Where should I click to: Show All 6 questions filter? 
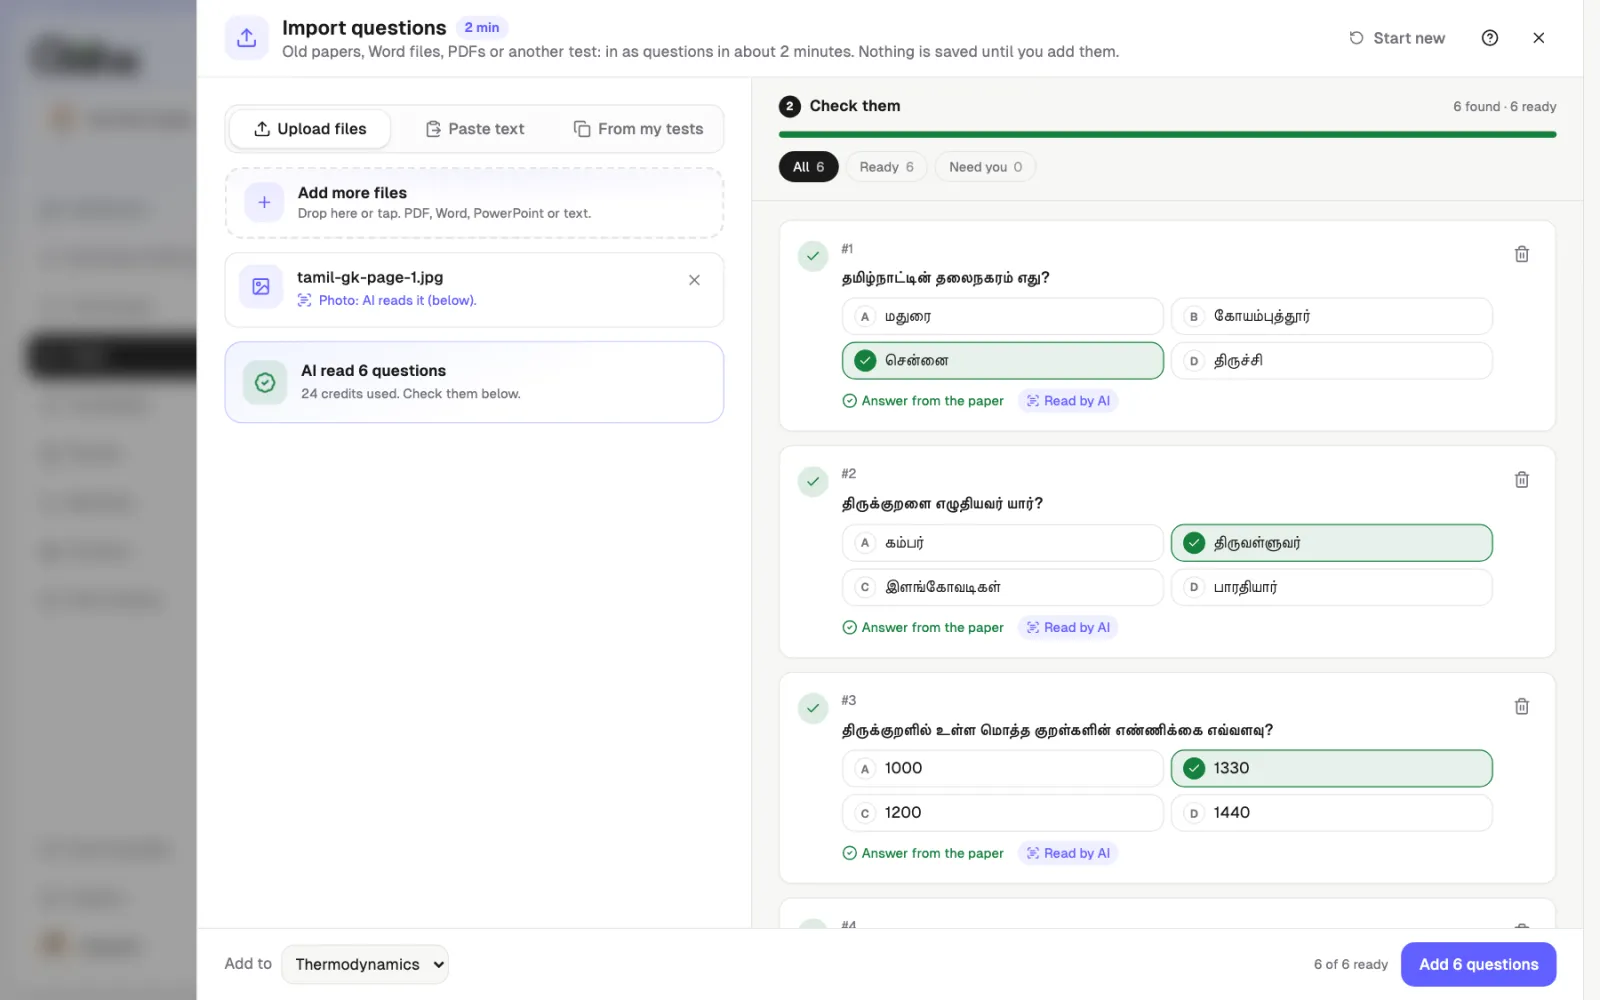[x=808, y=167]
